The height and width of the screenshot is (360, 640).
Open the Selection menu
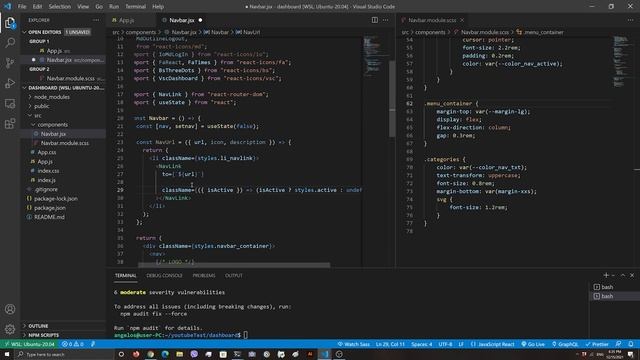(60, 7)
